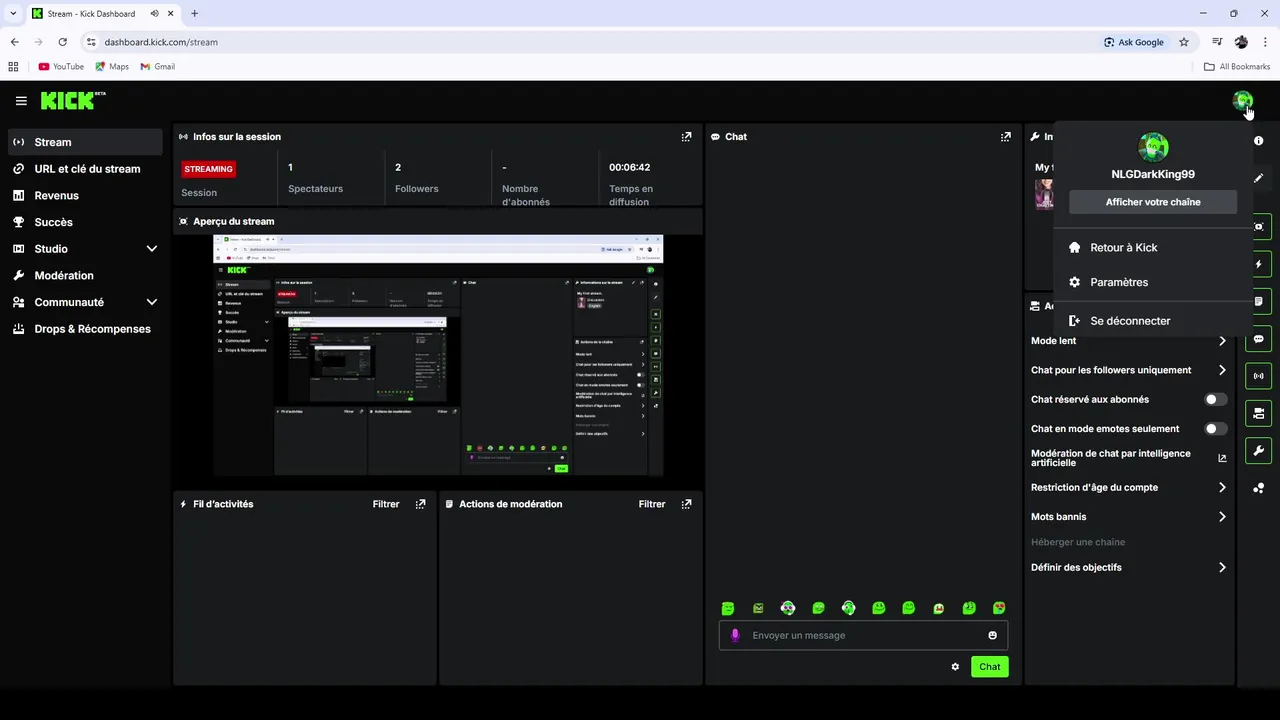This screenshot has width=1280, height=720.
Task: Click the chat bubble icon in right sidebar
Action: 1258,339
